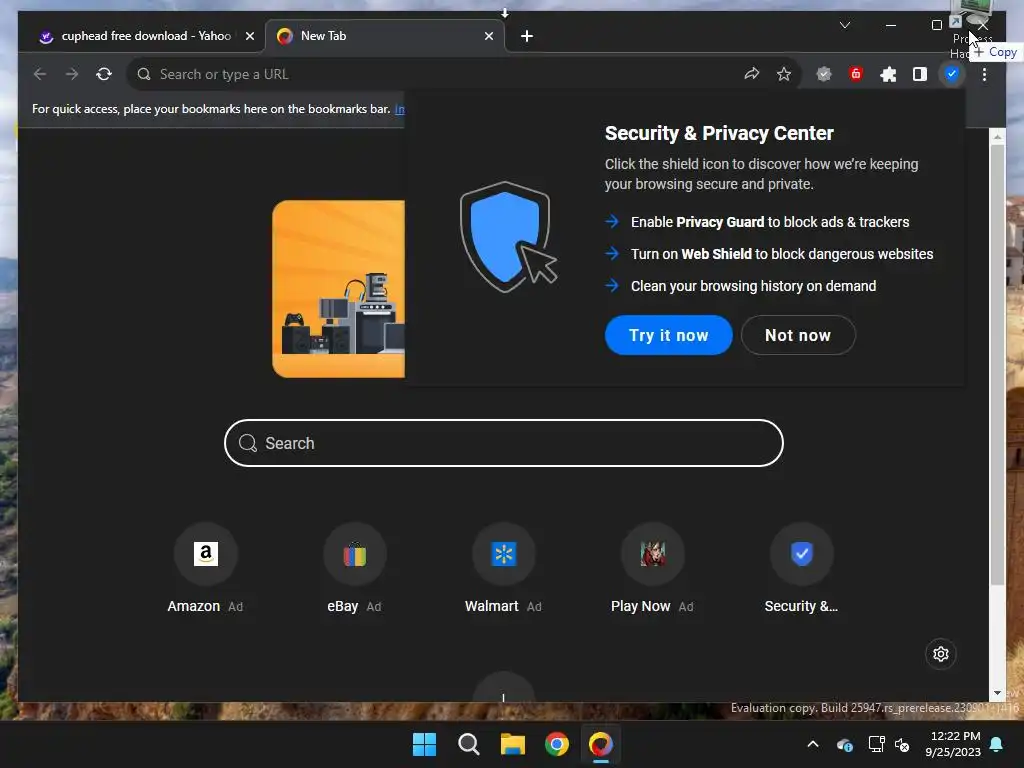This screenshot has width=1024, height=768.
Task: Switch to the New Tab tab
Action: click(385, 36)
